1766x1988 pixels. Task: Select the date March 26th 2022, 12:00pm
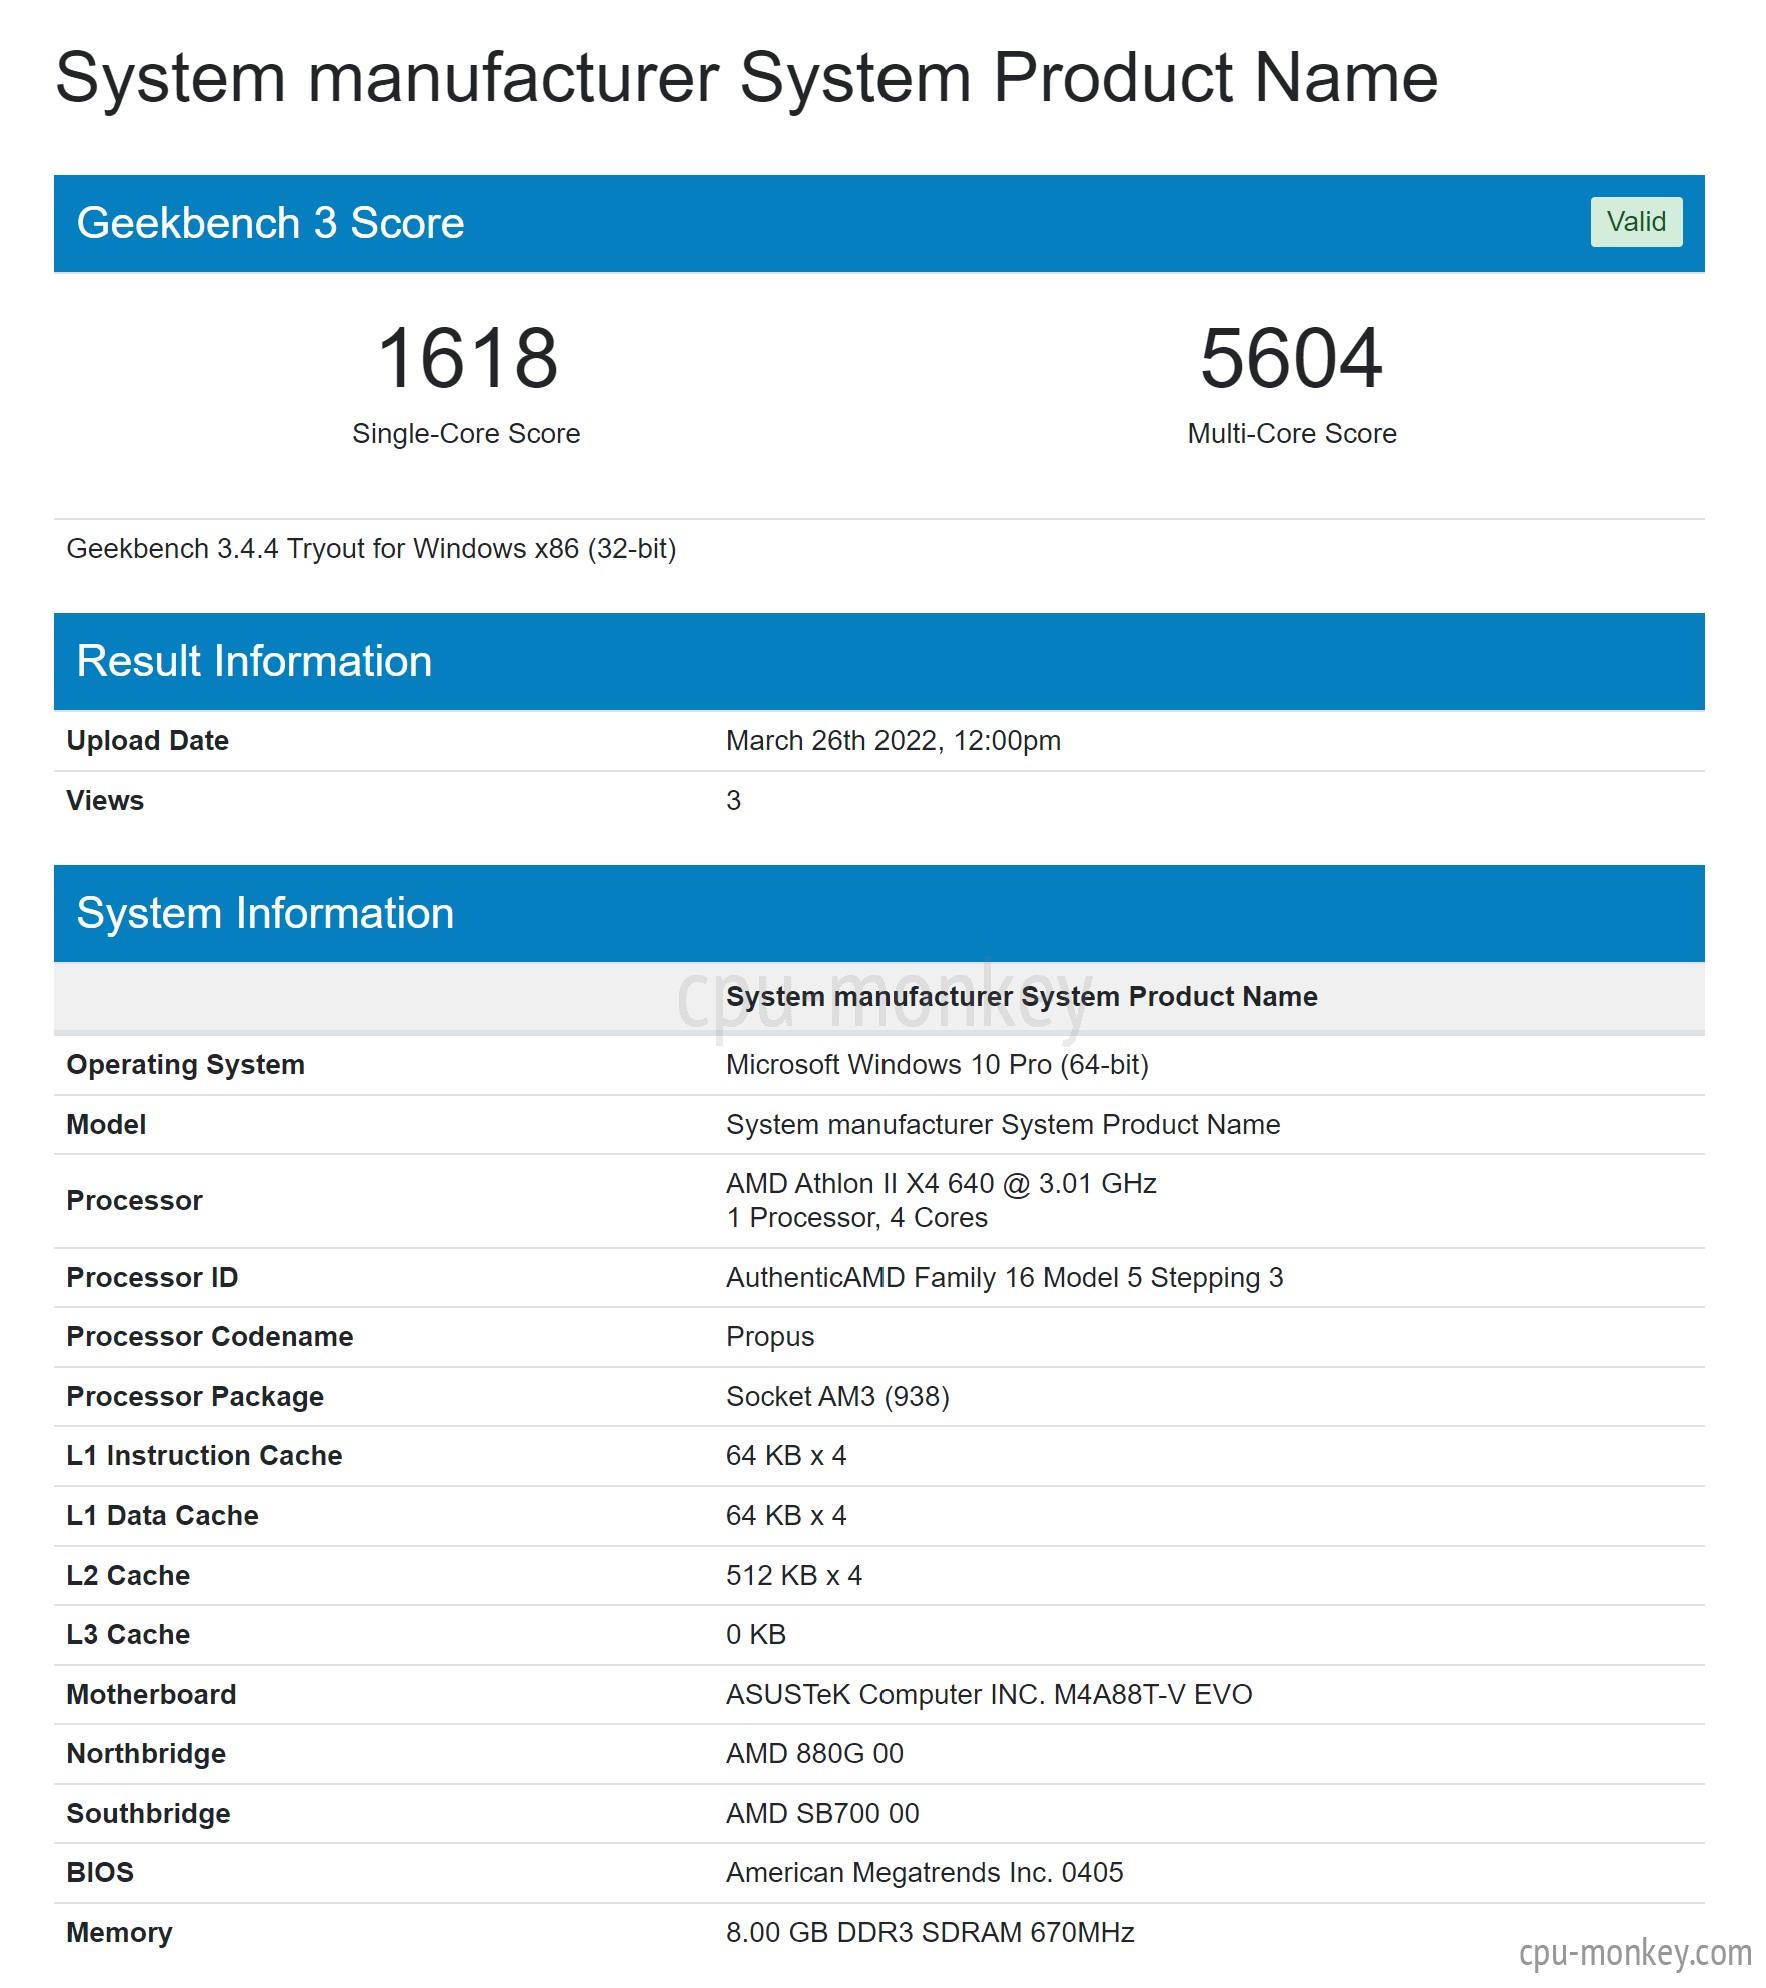tap(894, 741)
